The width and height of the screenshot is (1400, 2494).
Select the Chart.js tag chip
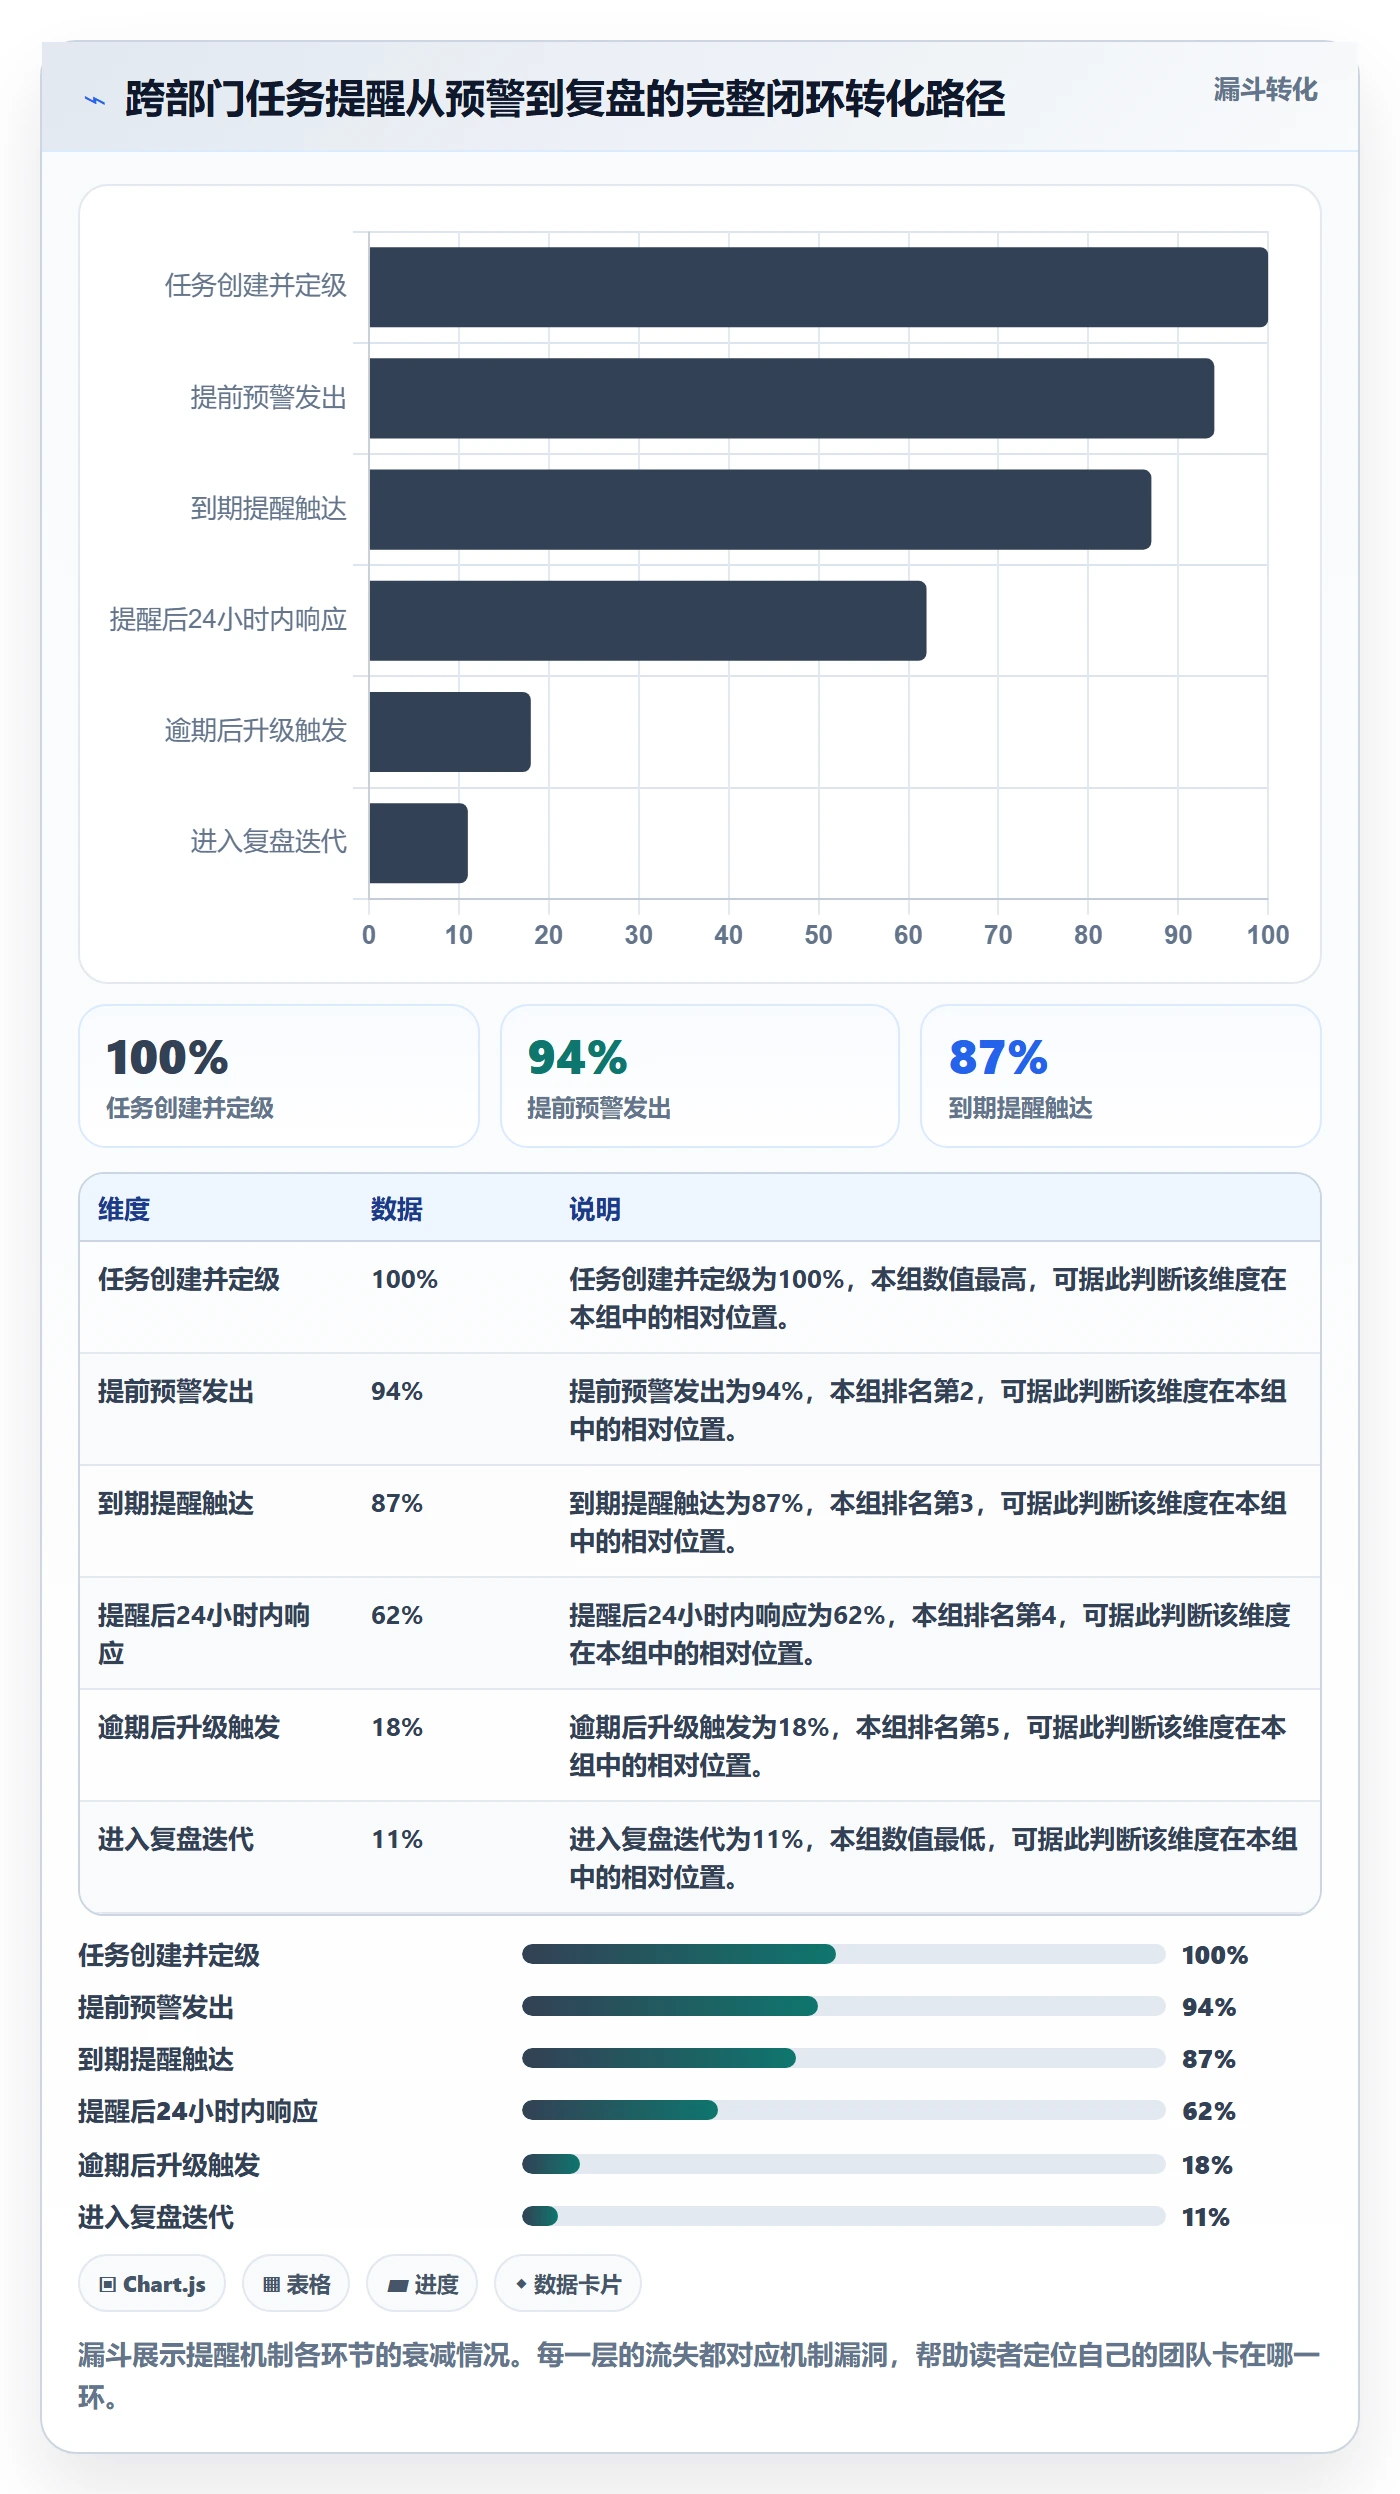click(x=152, y=2284)
